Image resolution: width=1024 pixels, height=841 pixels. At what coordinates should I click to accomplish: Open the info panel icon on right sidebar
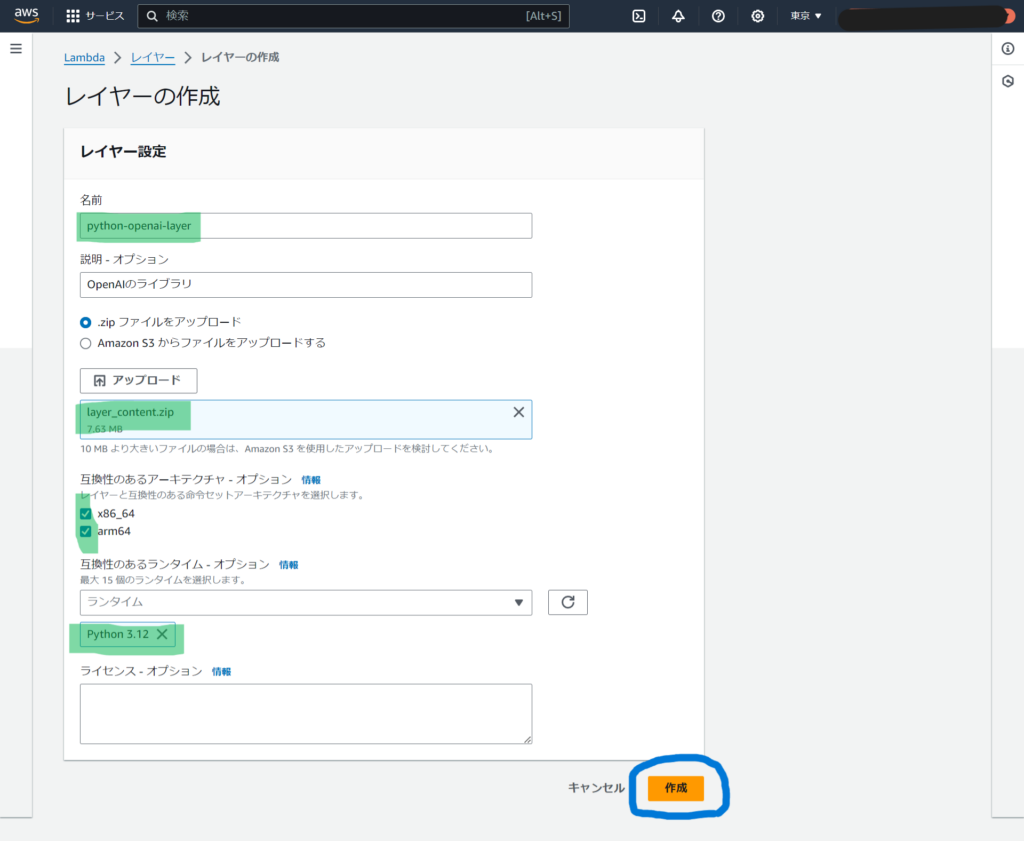point(1007,49)
